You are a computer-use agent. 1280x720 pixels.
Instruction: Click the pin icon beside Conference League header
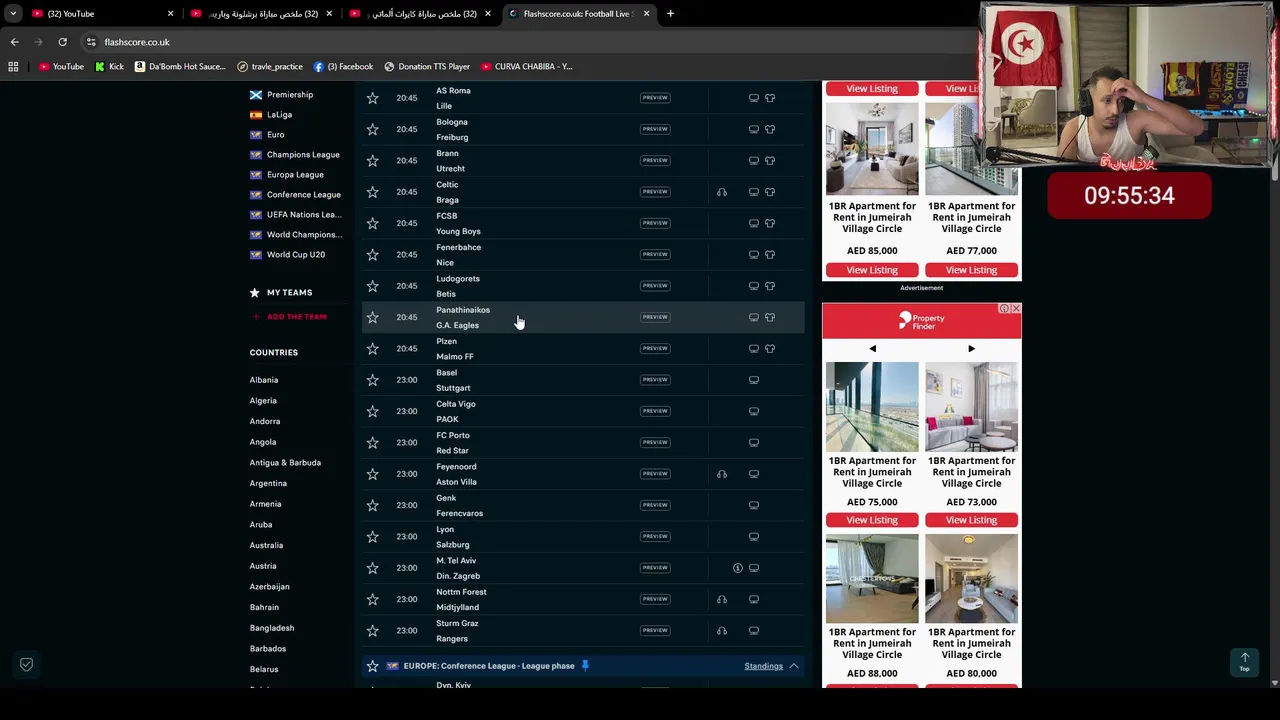click(585, 666)
